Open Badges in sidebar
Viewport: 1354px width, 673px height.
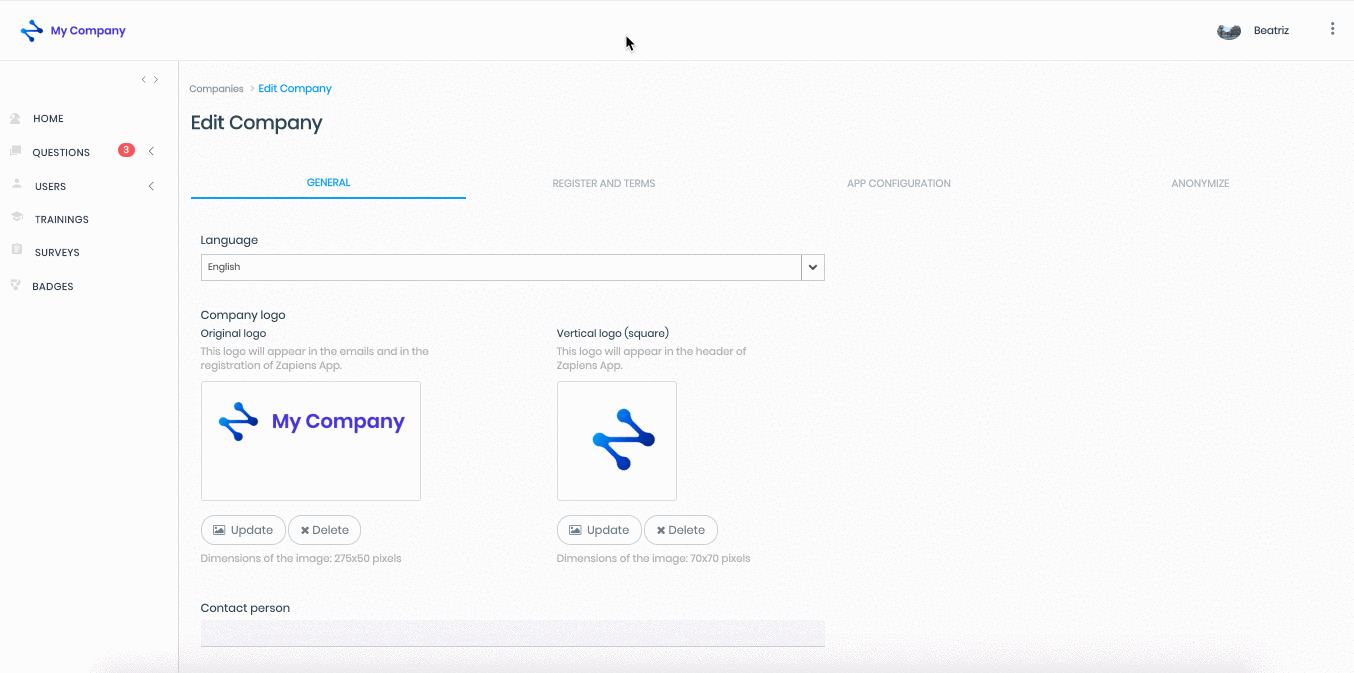[53, 287]
